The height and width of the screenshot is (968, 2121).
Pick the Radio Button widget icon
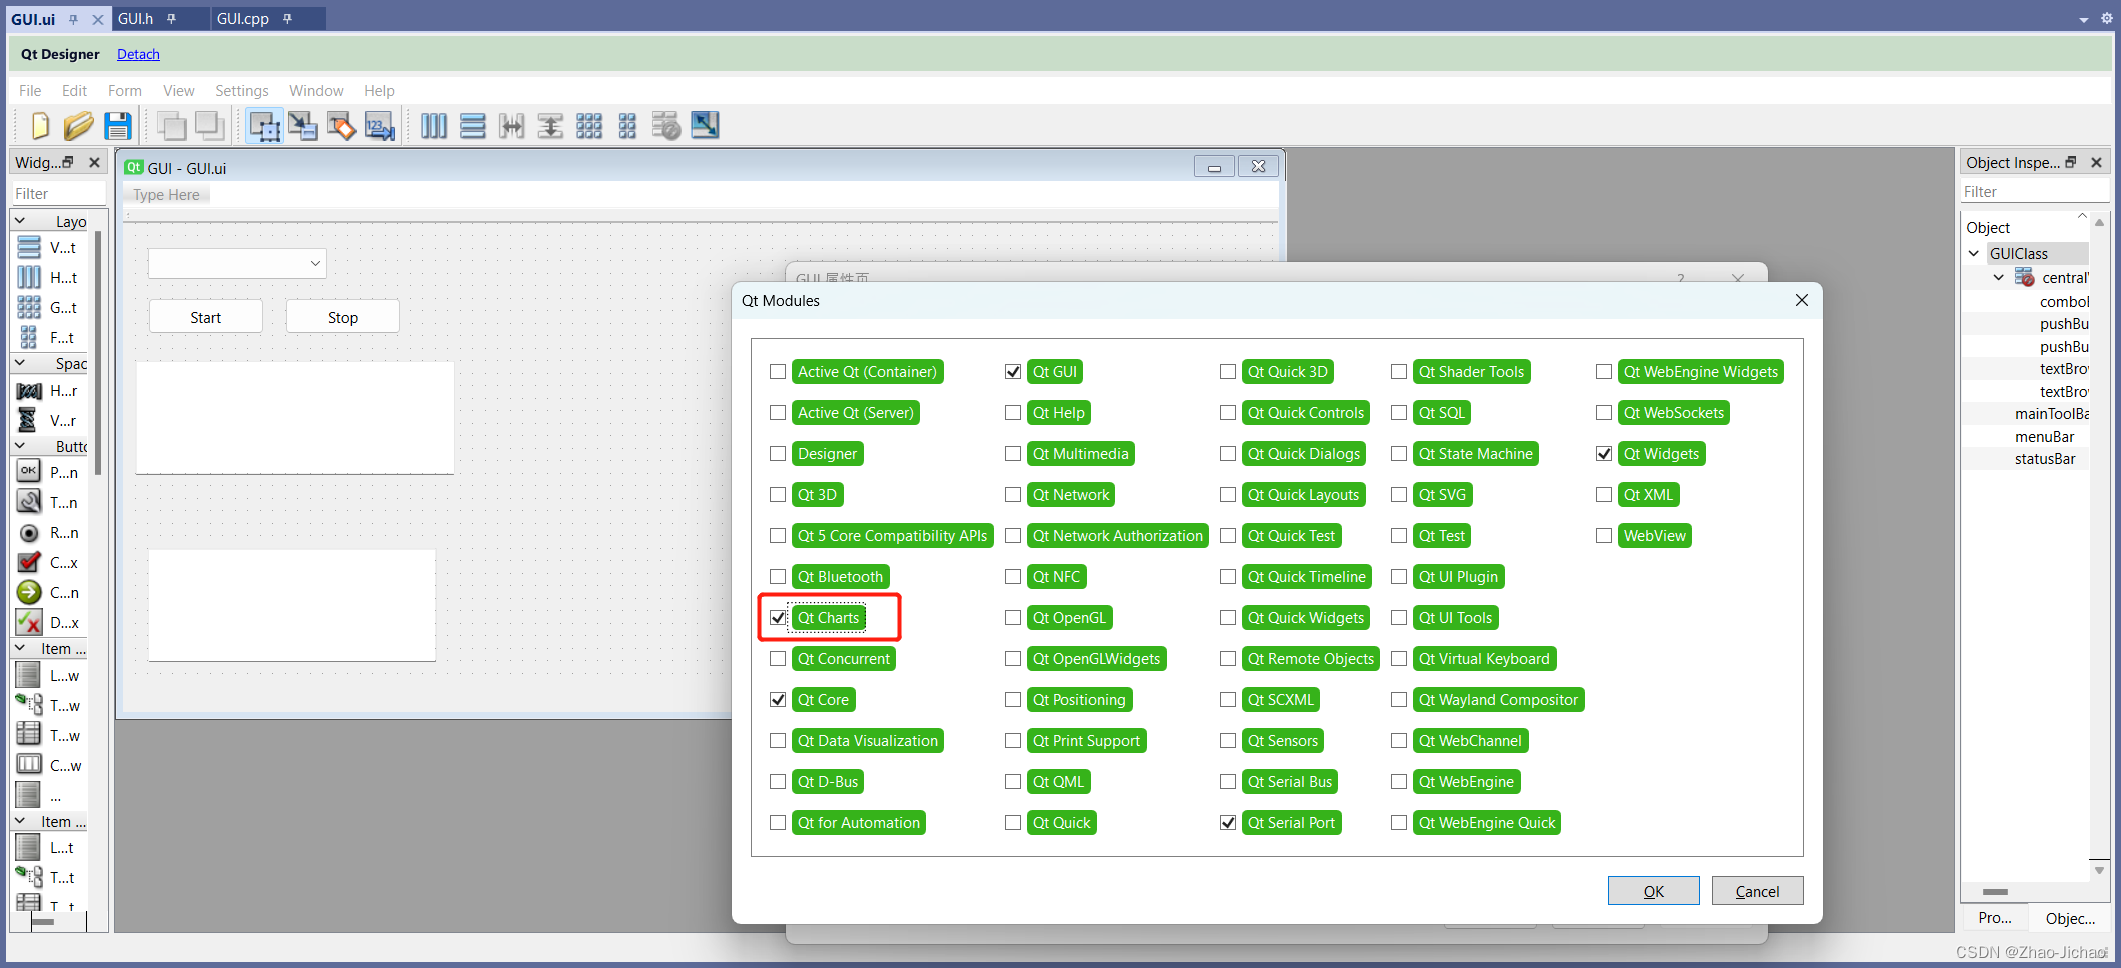[x=29, y=532]
